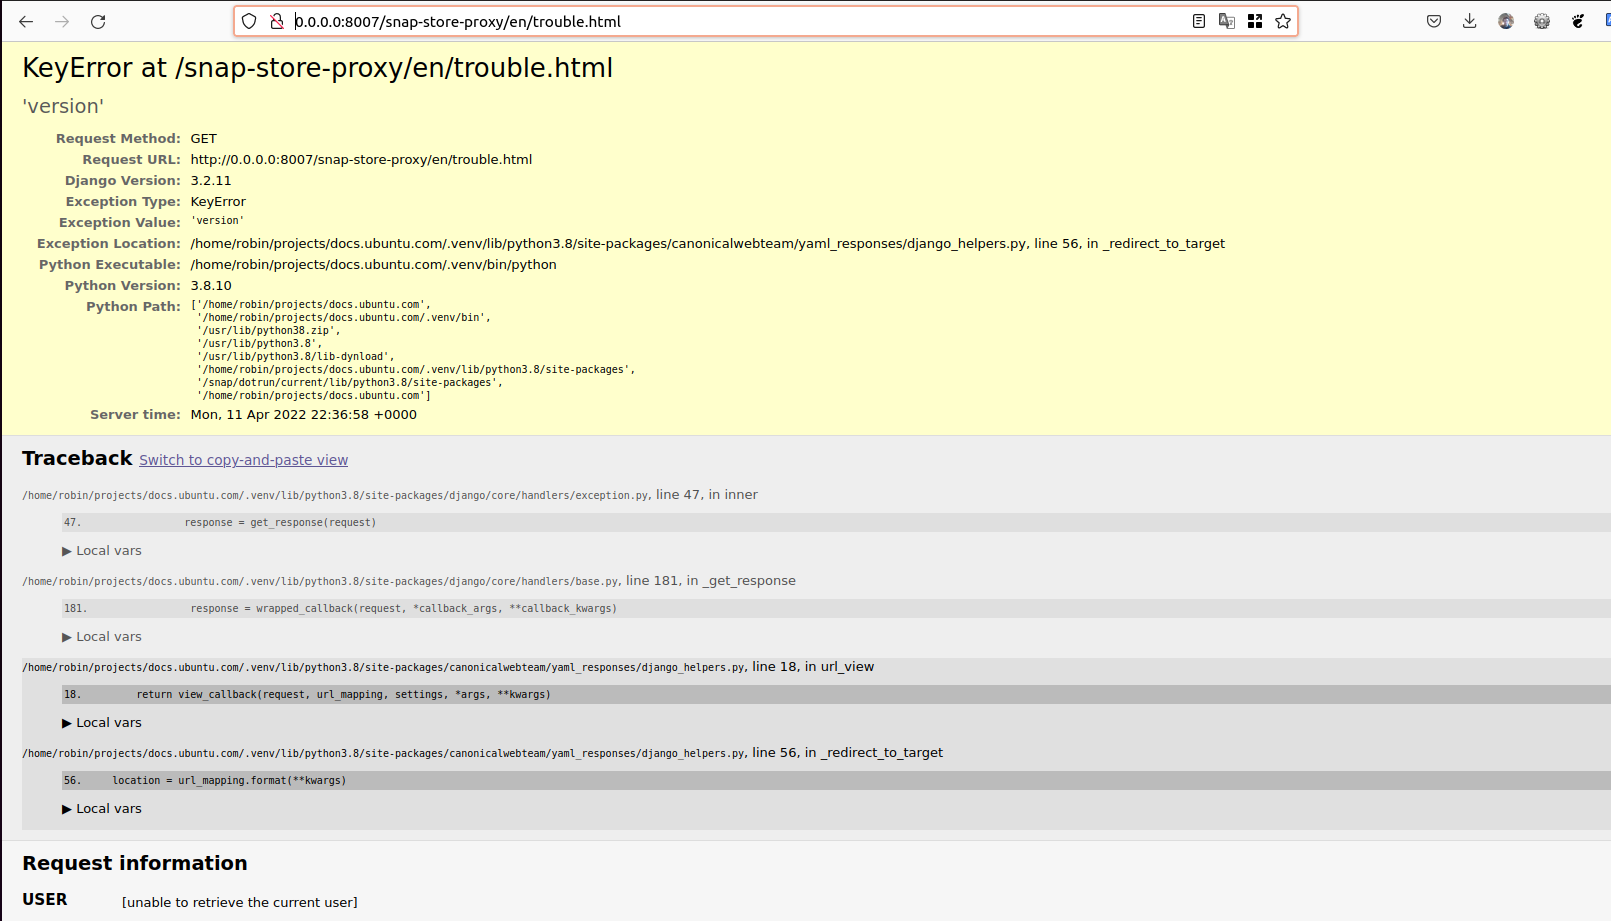Expand Local vars under line 47

pyautogui.click(x=102, y=551)
